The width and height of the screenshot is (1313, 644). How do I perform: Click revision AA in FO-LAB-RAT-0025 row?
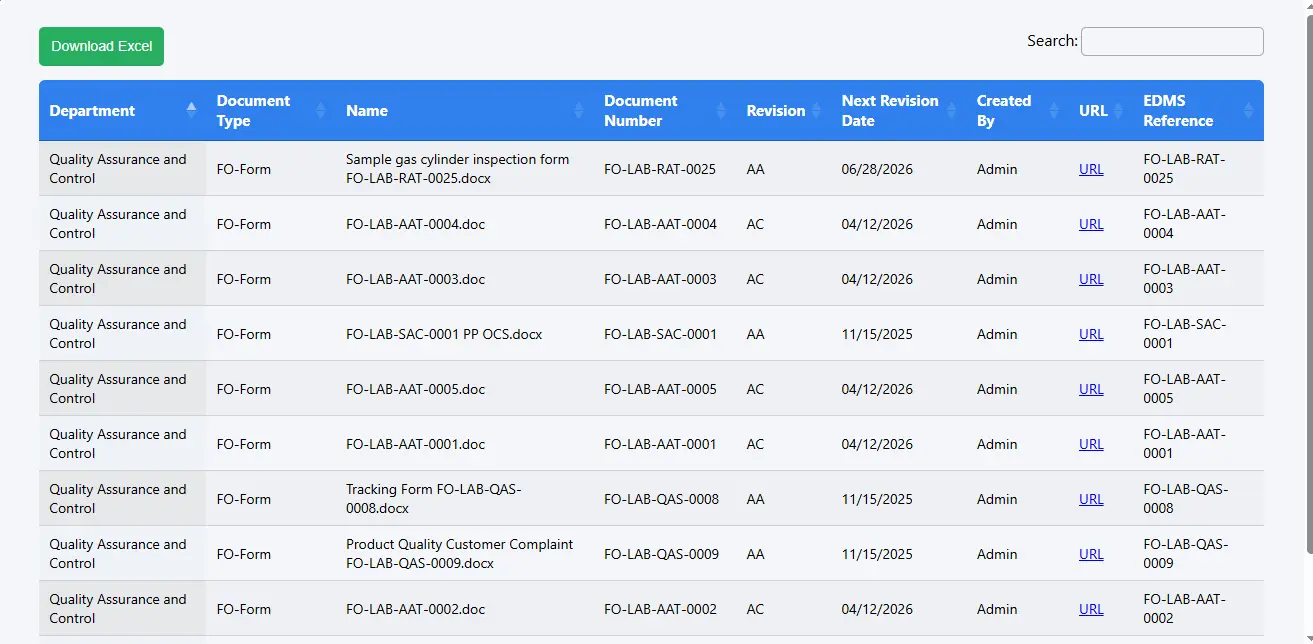[755, 169]
